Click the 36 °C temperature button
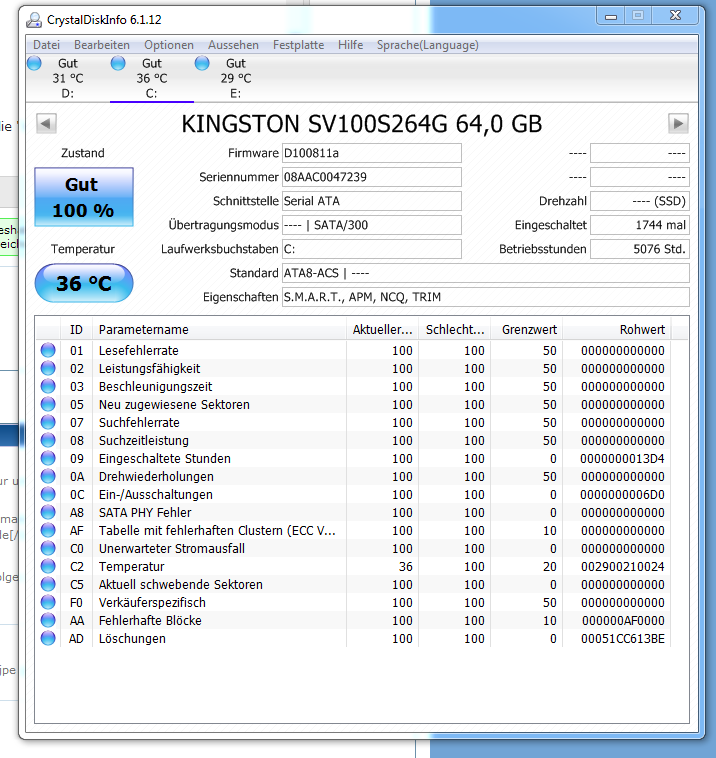 click(84, 283)
